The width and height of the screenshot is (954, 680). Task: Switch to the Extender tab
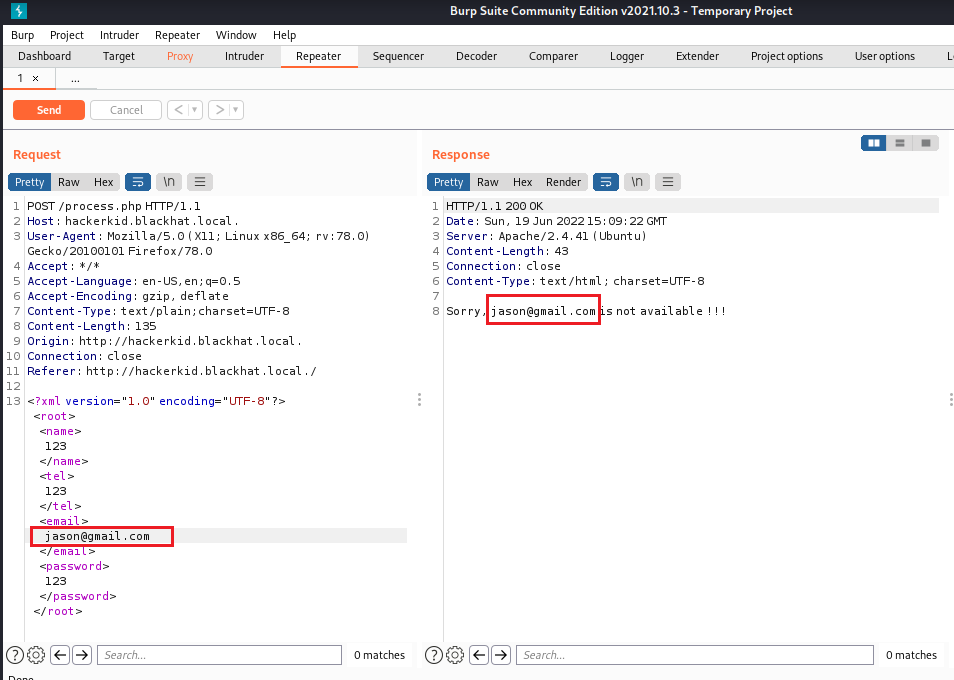697,57
